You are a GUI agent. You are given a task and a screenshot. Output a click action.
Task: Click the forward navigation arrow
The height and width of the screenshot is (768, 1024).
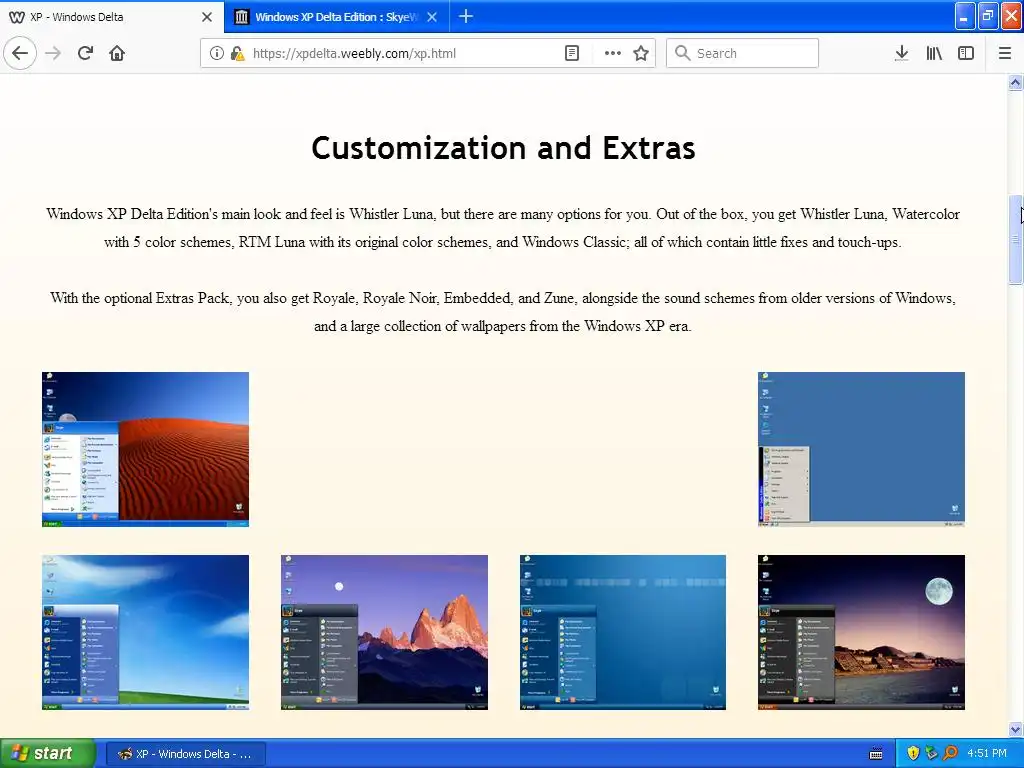click(x=53, y=53)
